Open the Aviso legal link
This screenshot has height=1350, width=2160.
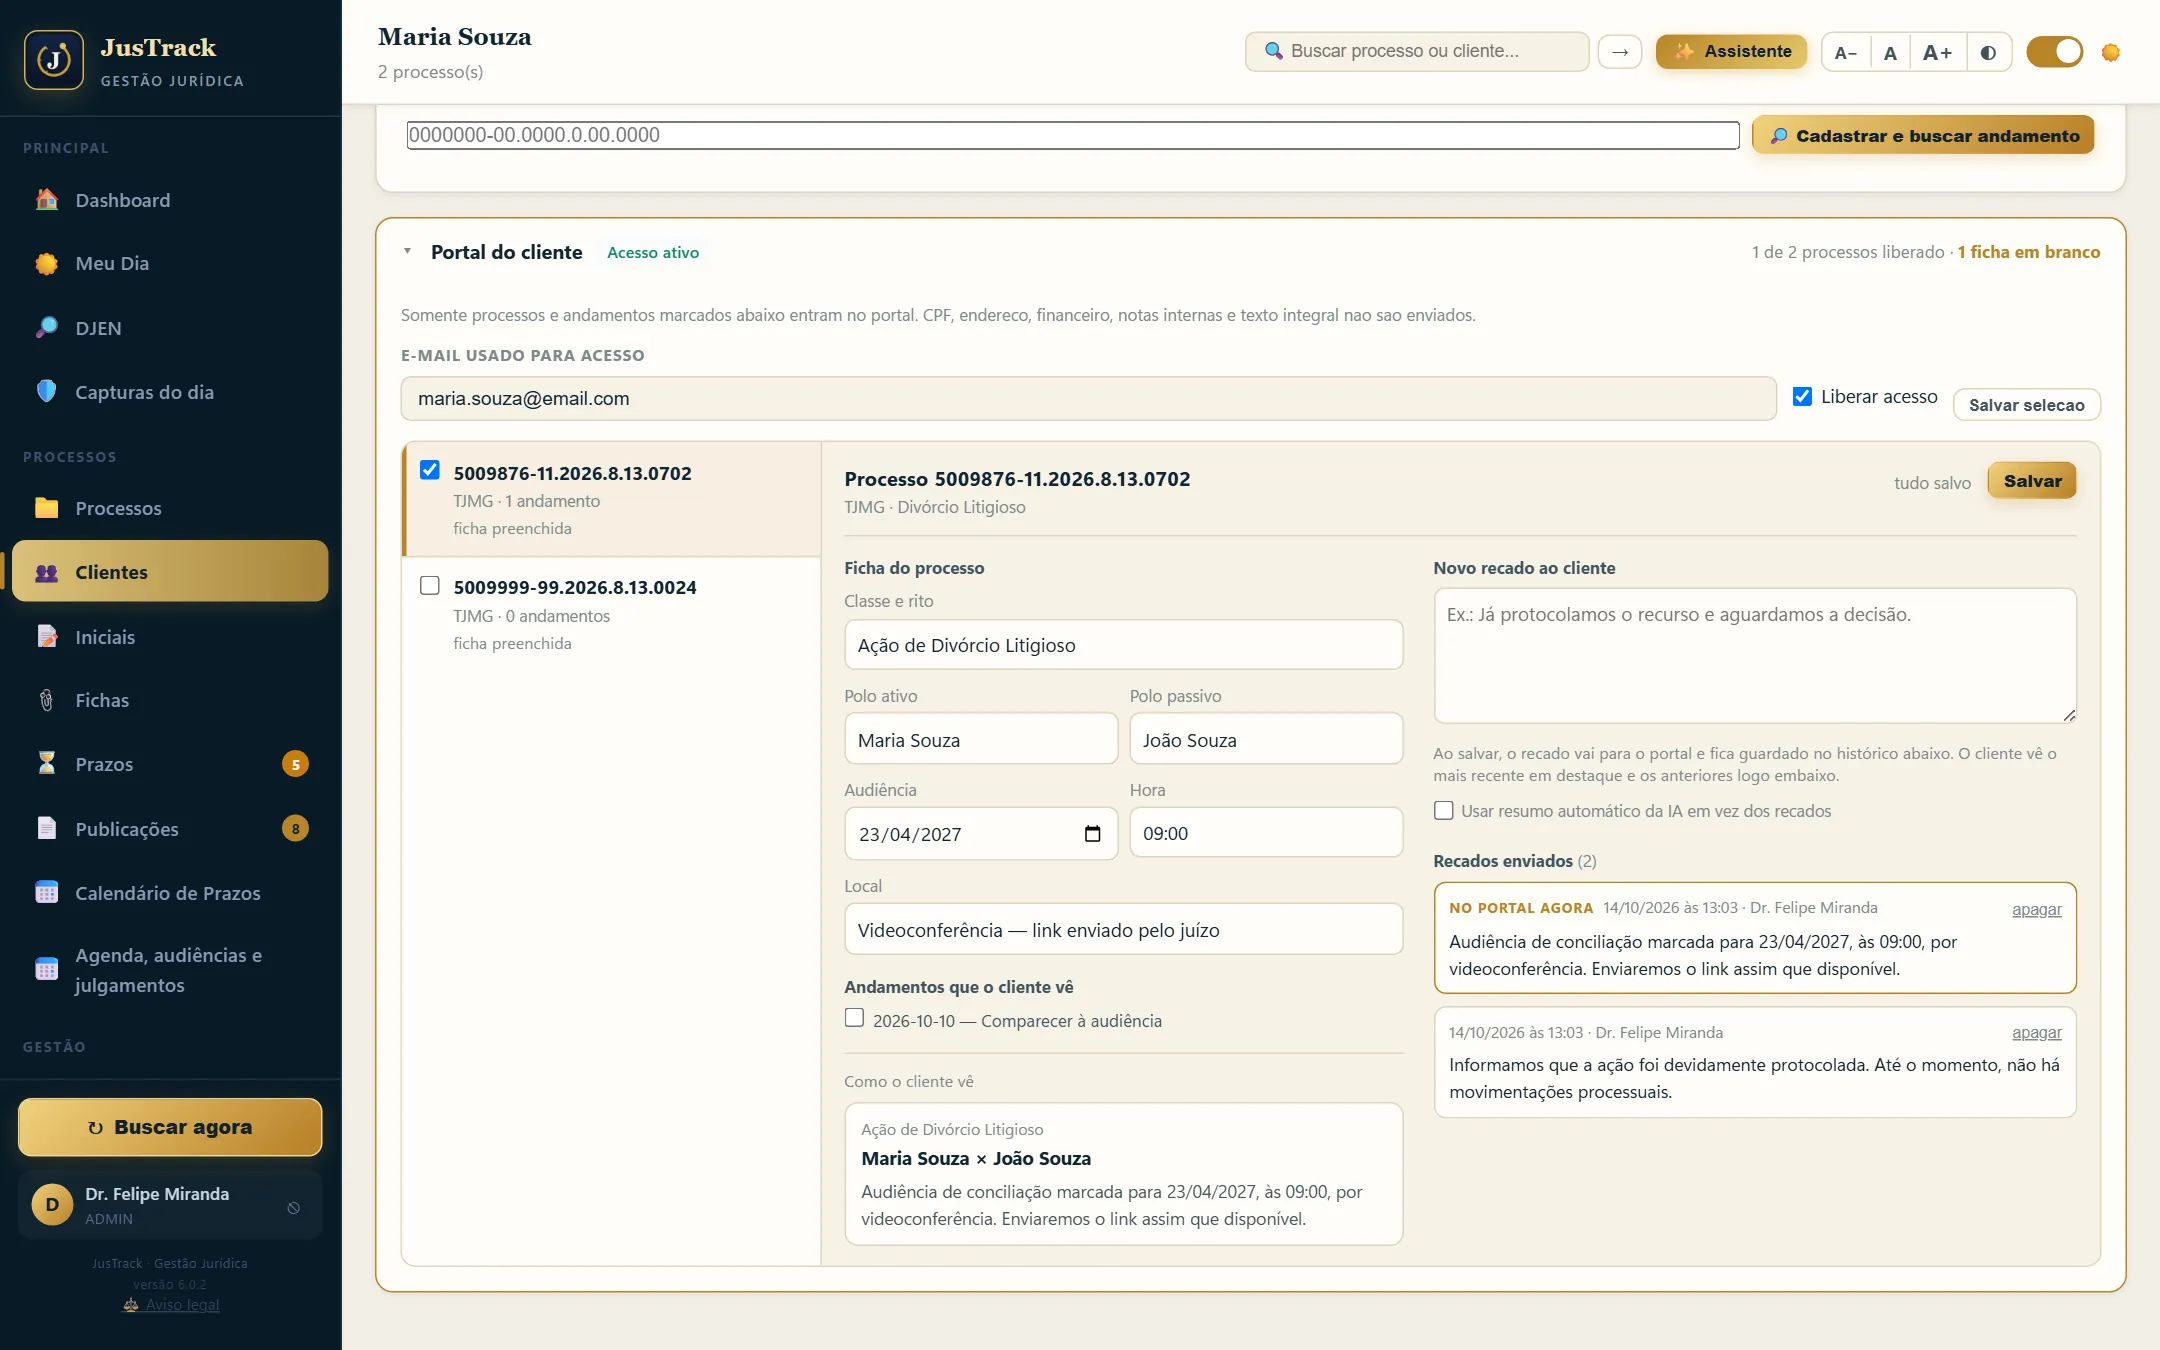click(x=171, y=1304)
